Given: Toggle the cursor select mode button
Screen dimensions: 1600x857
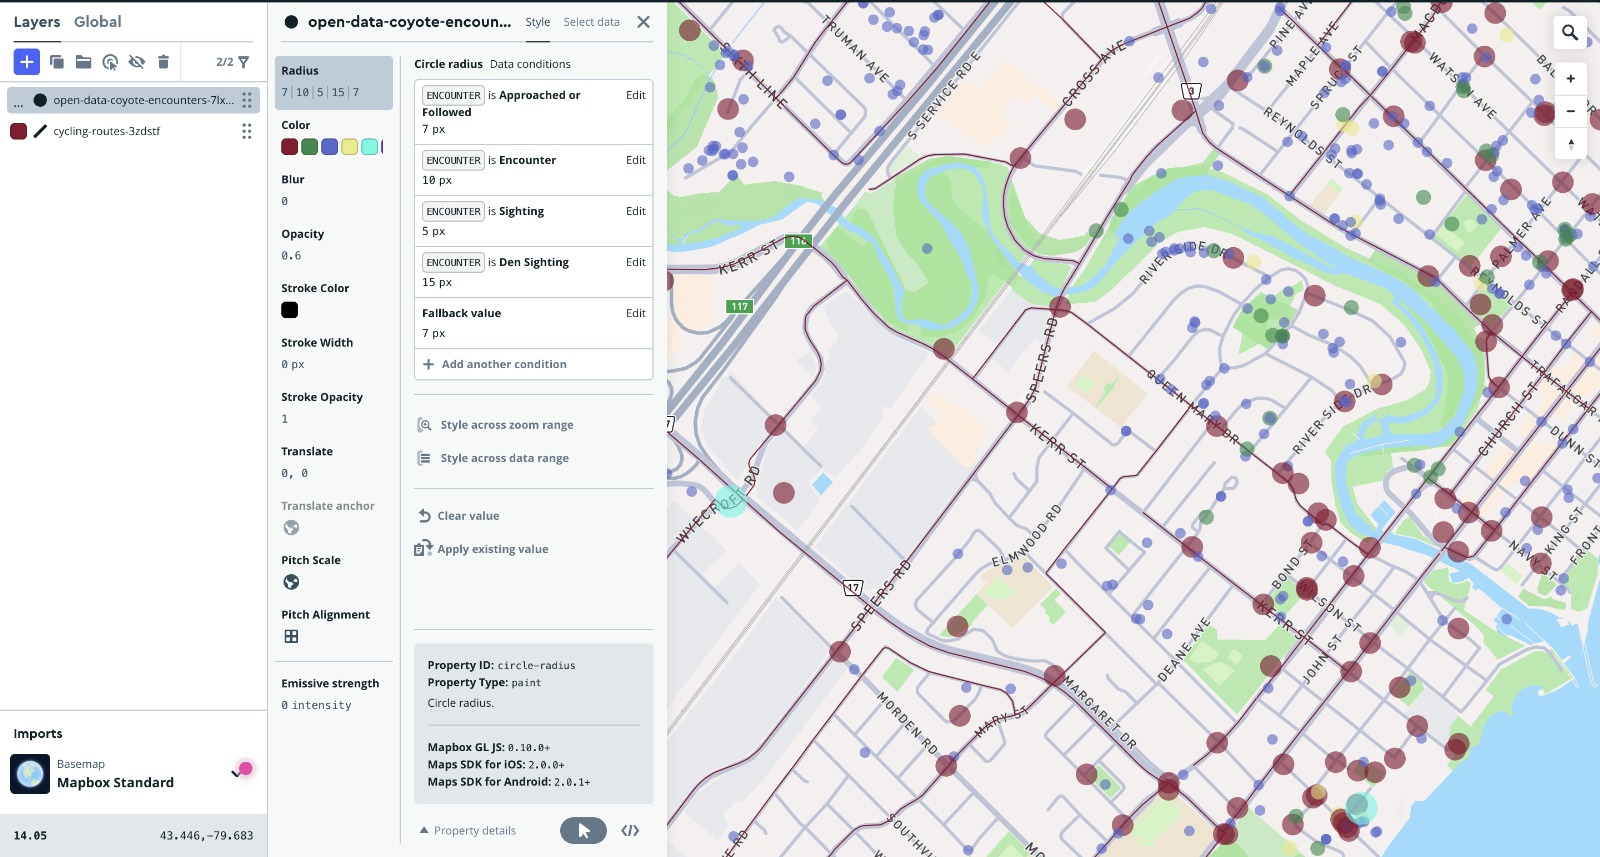Looking at the screenshot, I should [583, 831].
